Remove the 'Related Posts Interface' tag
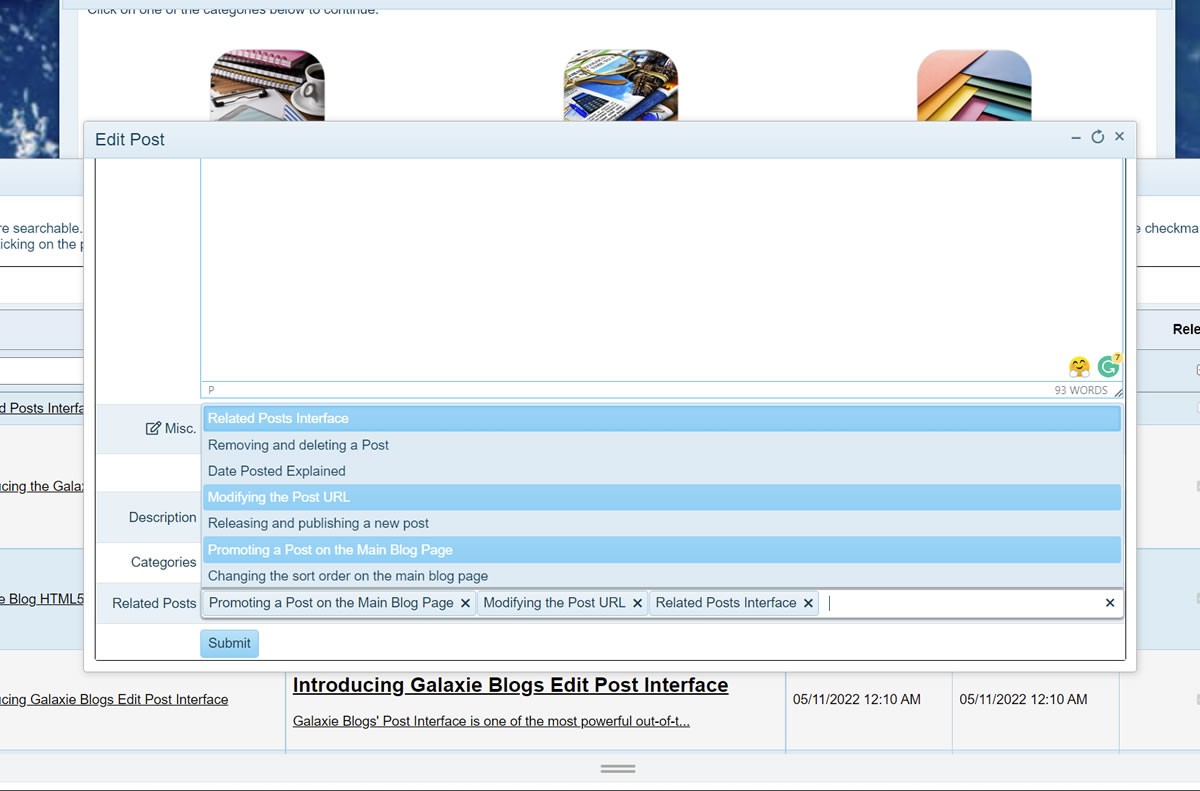 (x=808, y=603)
